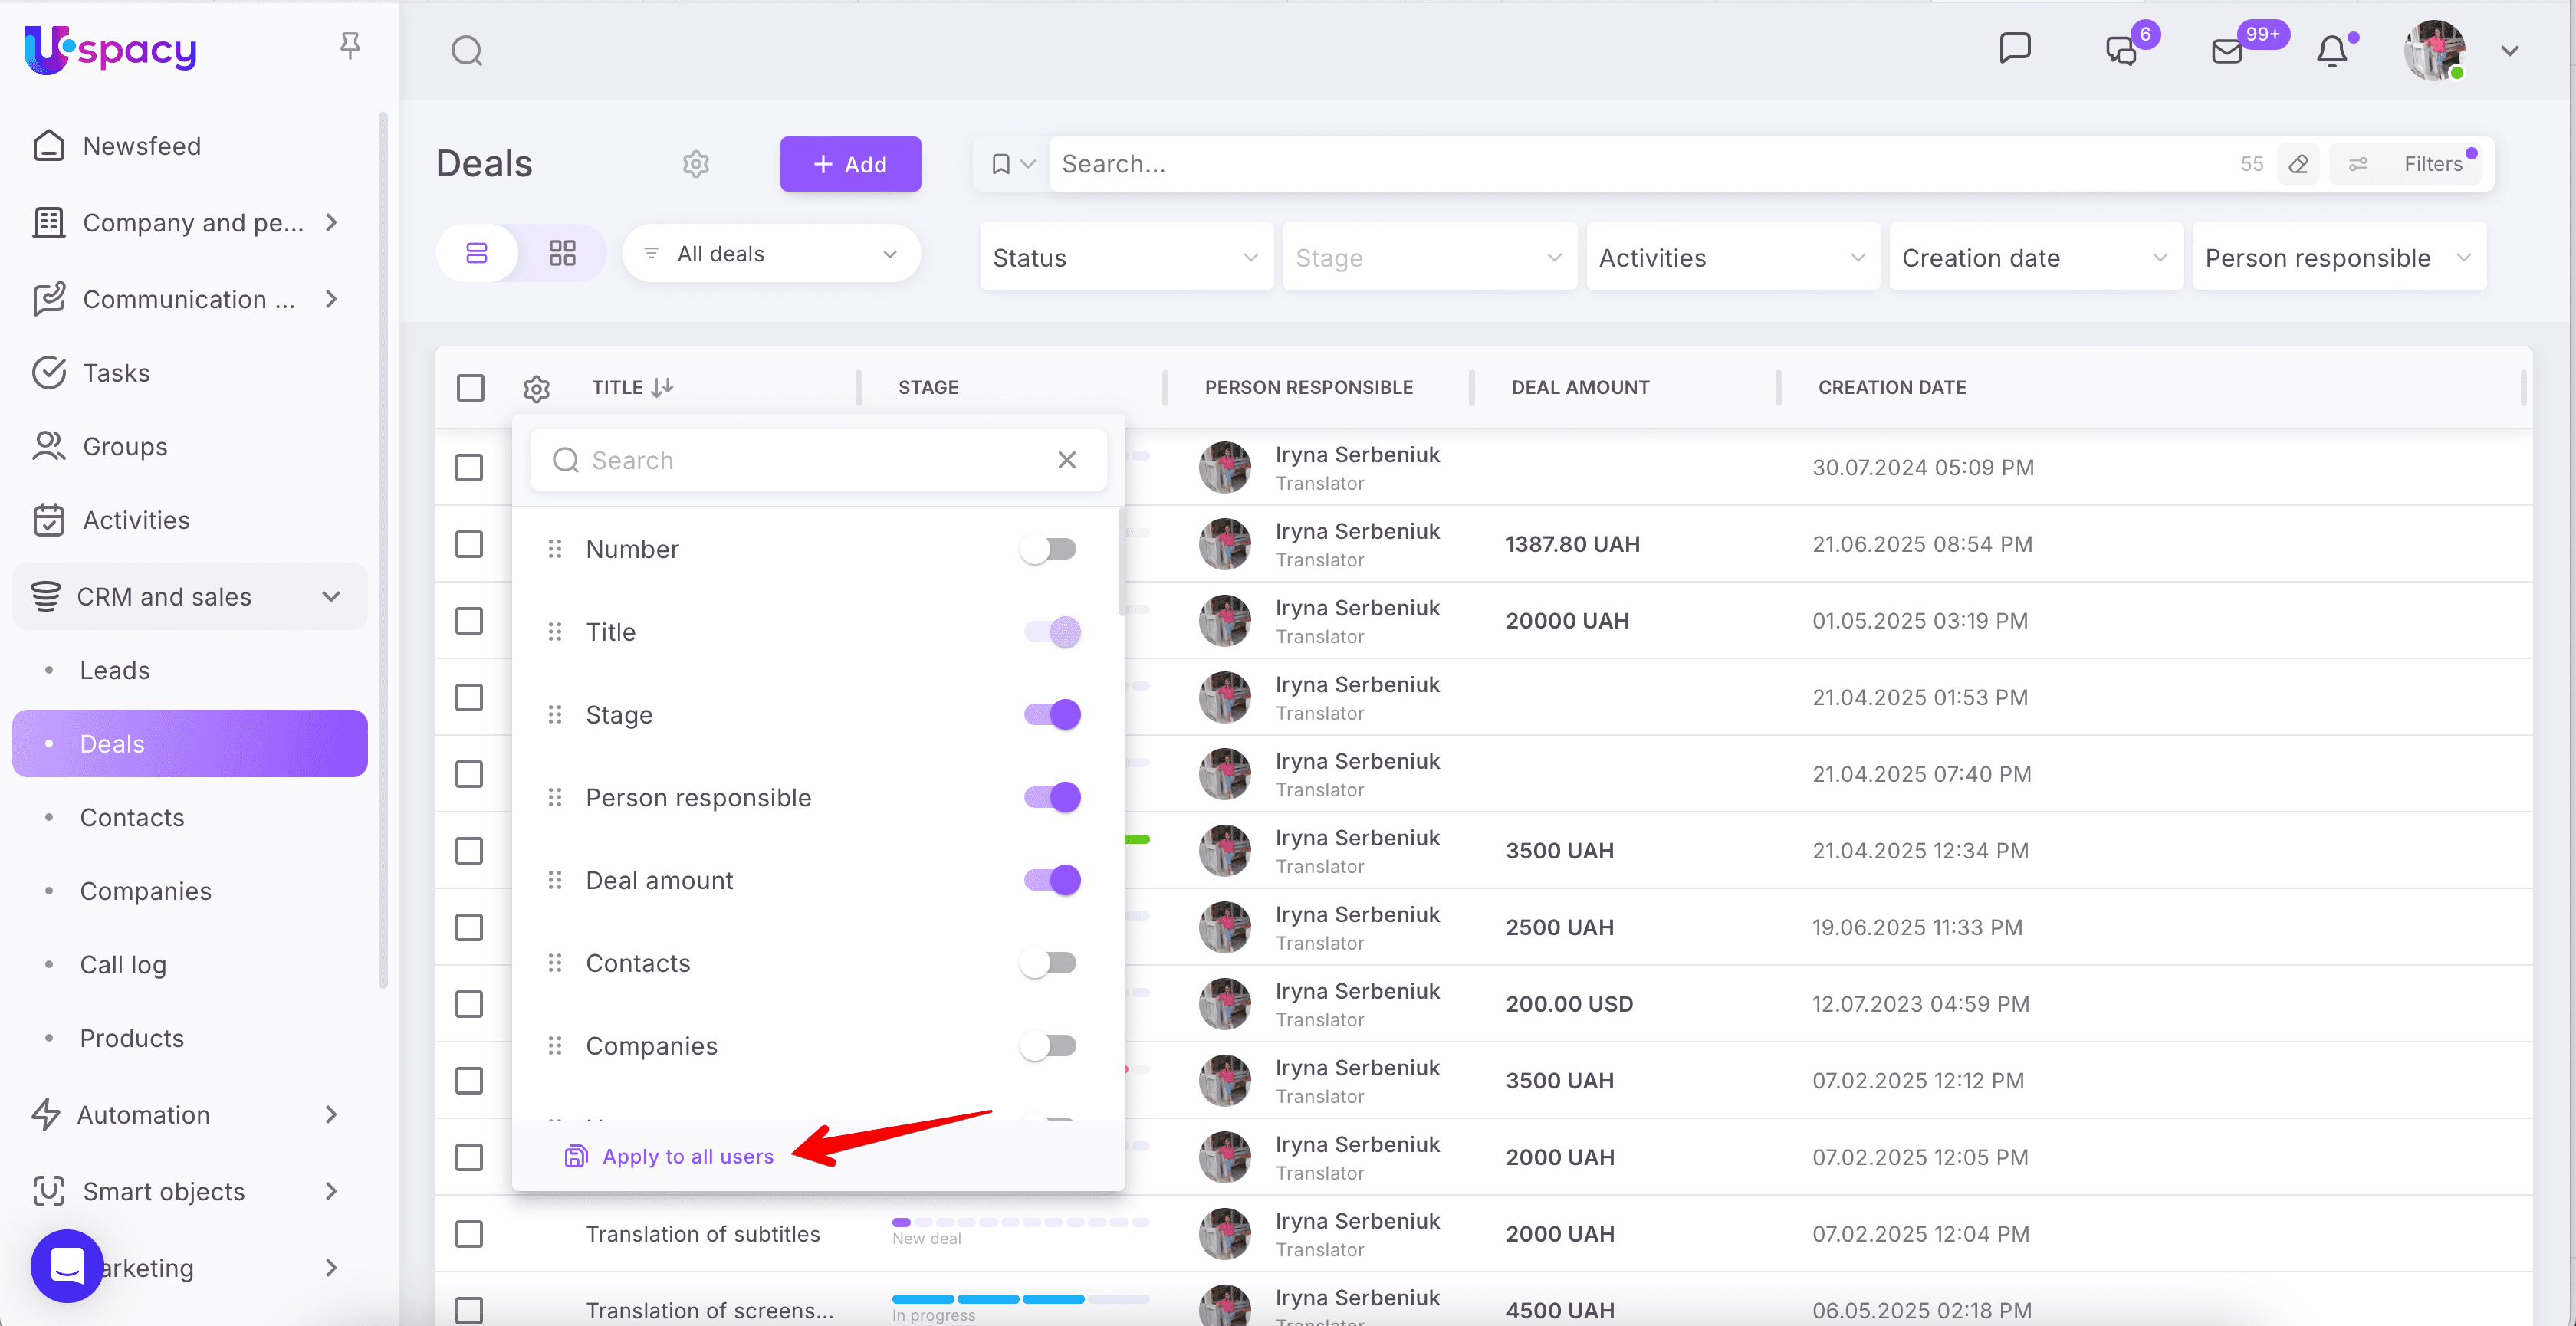This screenshot has height=1326, width=2576.
Task: Click the eraser icon beside the search bar
Action: [x=2299, y=163]
